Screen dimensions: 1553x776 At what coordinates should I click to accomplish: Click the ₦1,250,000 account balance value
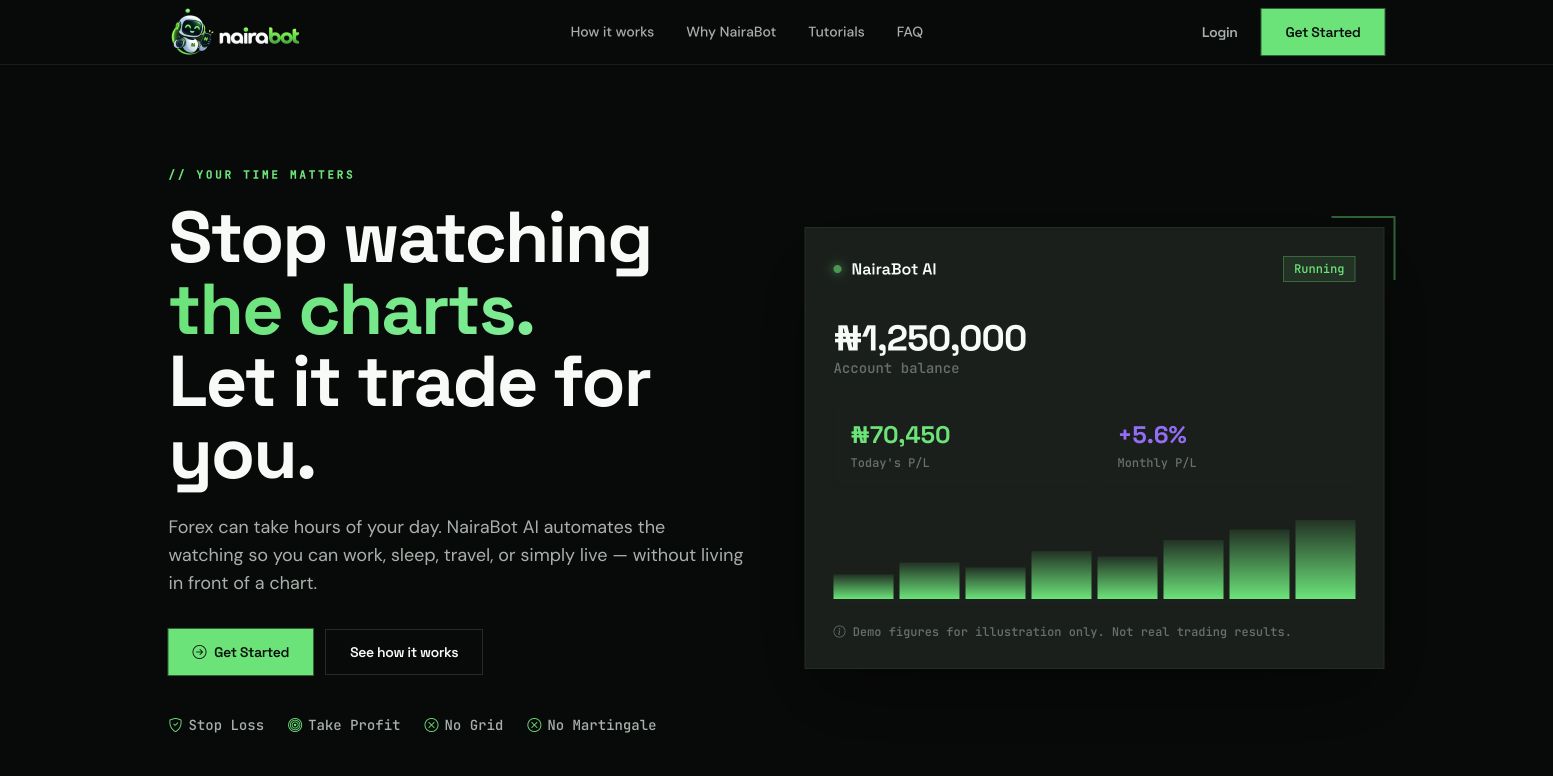[x=930, y=338]
